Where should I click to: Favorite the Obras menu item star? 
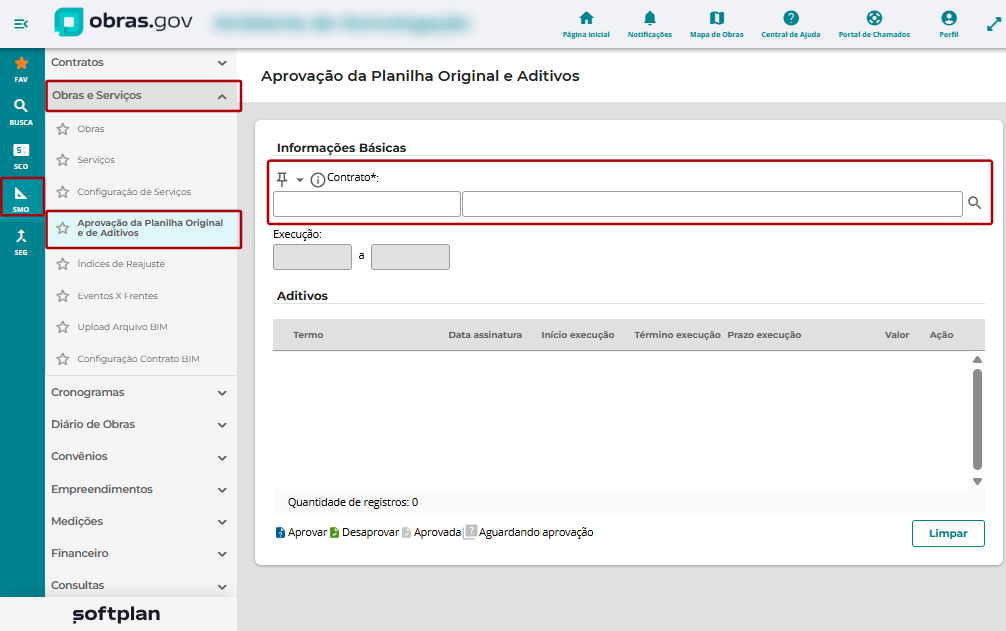coord(62,129)
